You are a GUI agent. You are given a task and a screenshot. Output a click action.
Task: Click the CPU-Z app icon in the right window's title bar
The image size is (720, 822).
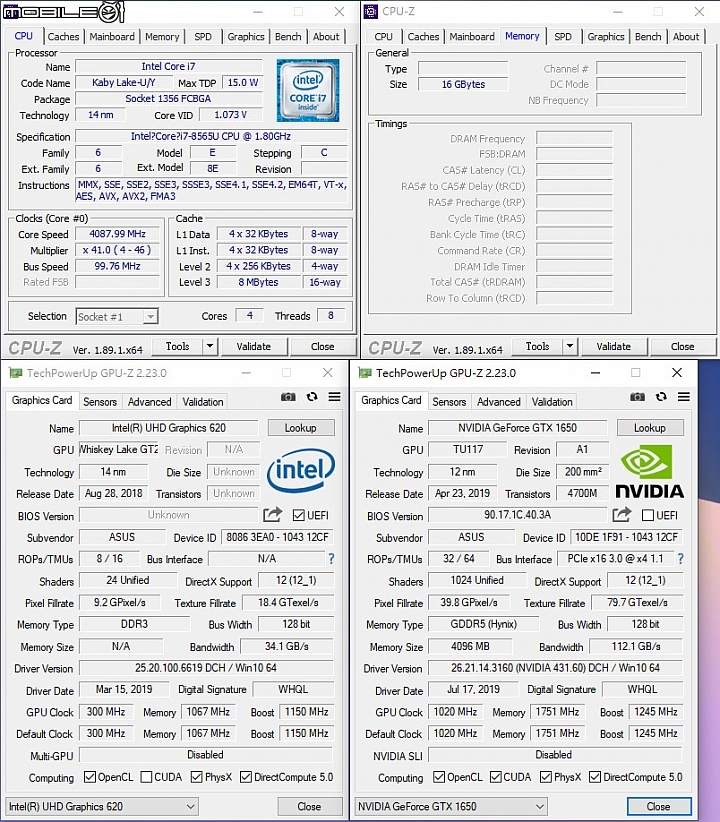(371, 12)
